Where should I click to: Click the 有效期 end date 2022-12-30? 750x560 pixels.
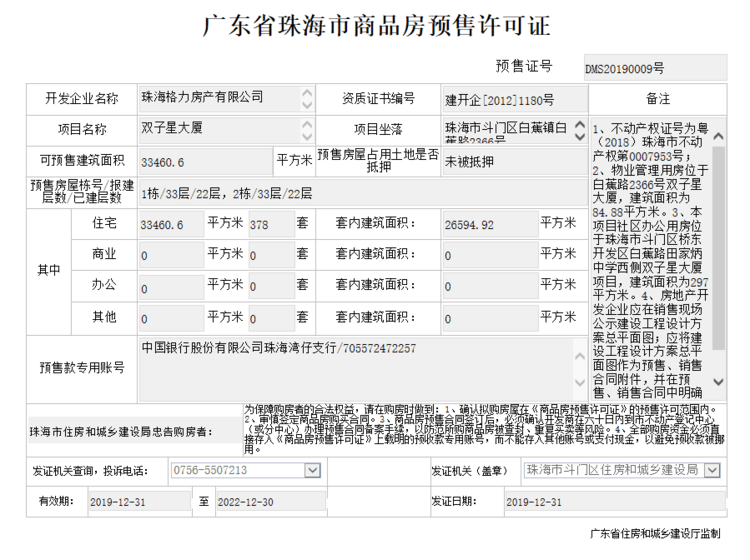[x=270, y=501]
